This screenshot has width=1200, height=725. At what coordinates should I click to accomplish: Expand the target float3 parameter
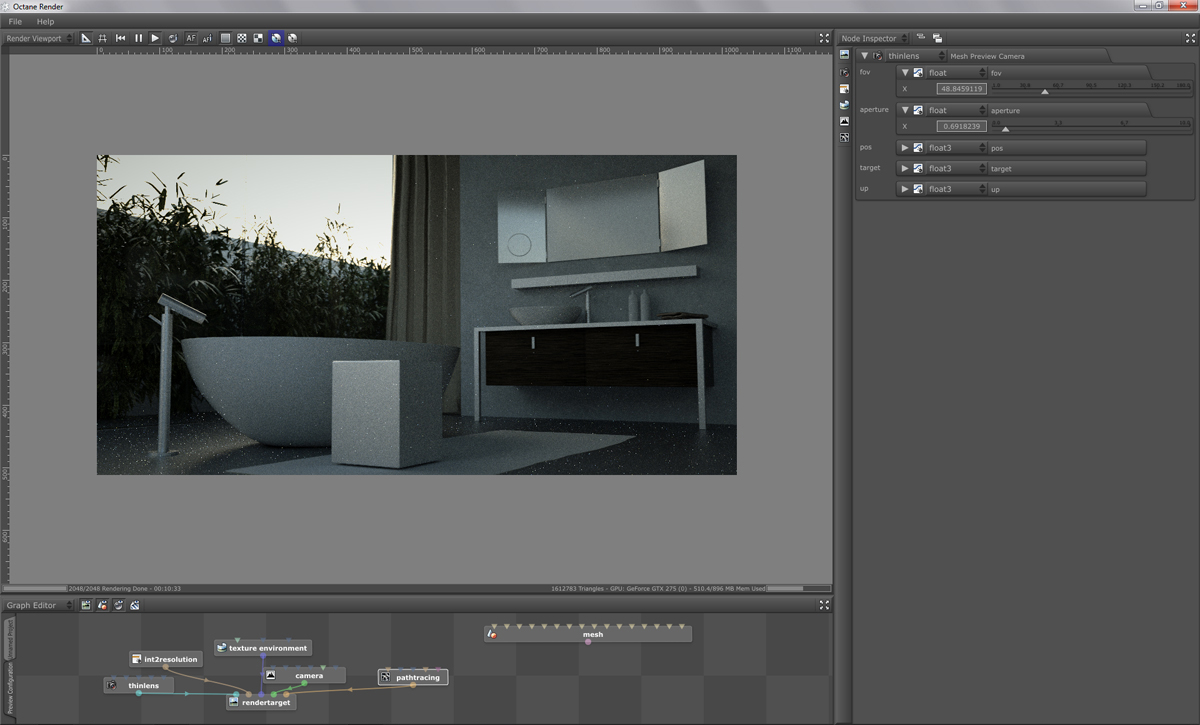905,169
